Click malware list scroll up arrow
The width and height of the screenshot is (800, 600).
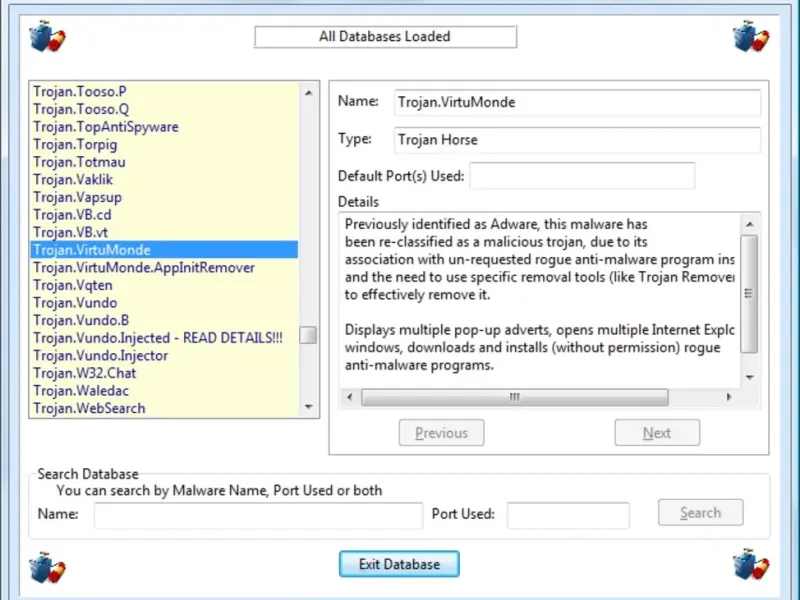point(309,93)
